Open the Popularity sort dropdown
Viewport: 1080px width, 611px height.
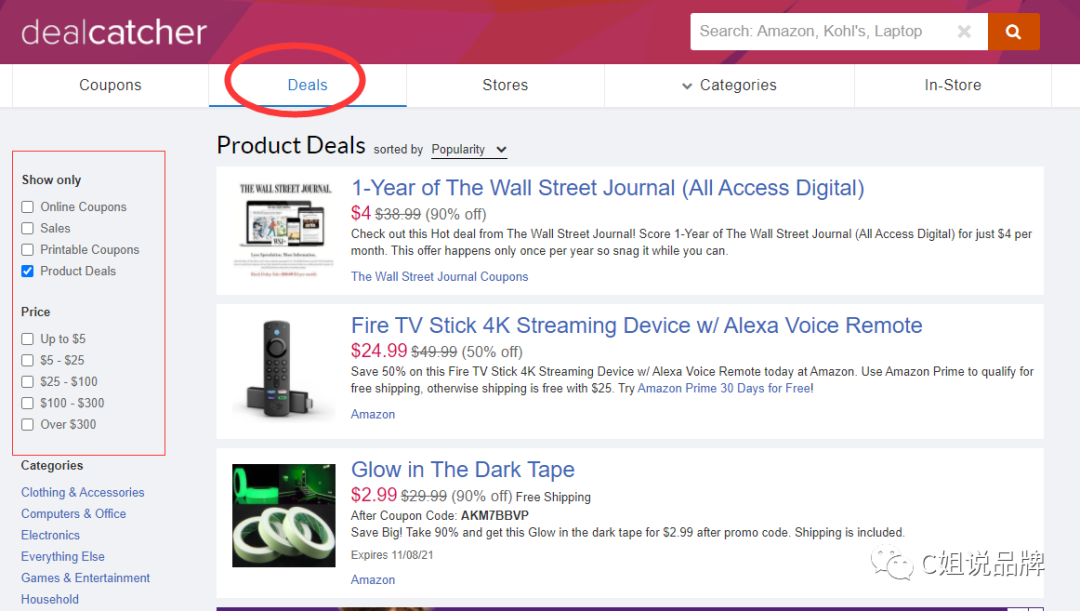tap(469, 150)
